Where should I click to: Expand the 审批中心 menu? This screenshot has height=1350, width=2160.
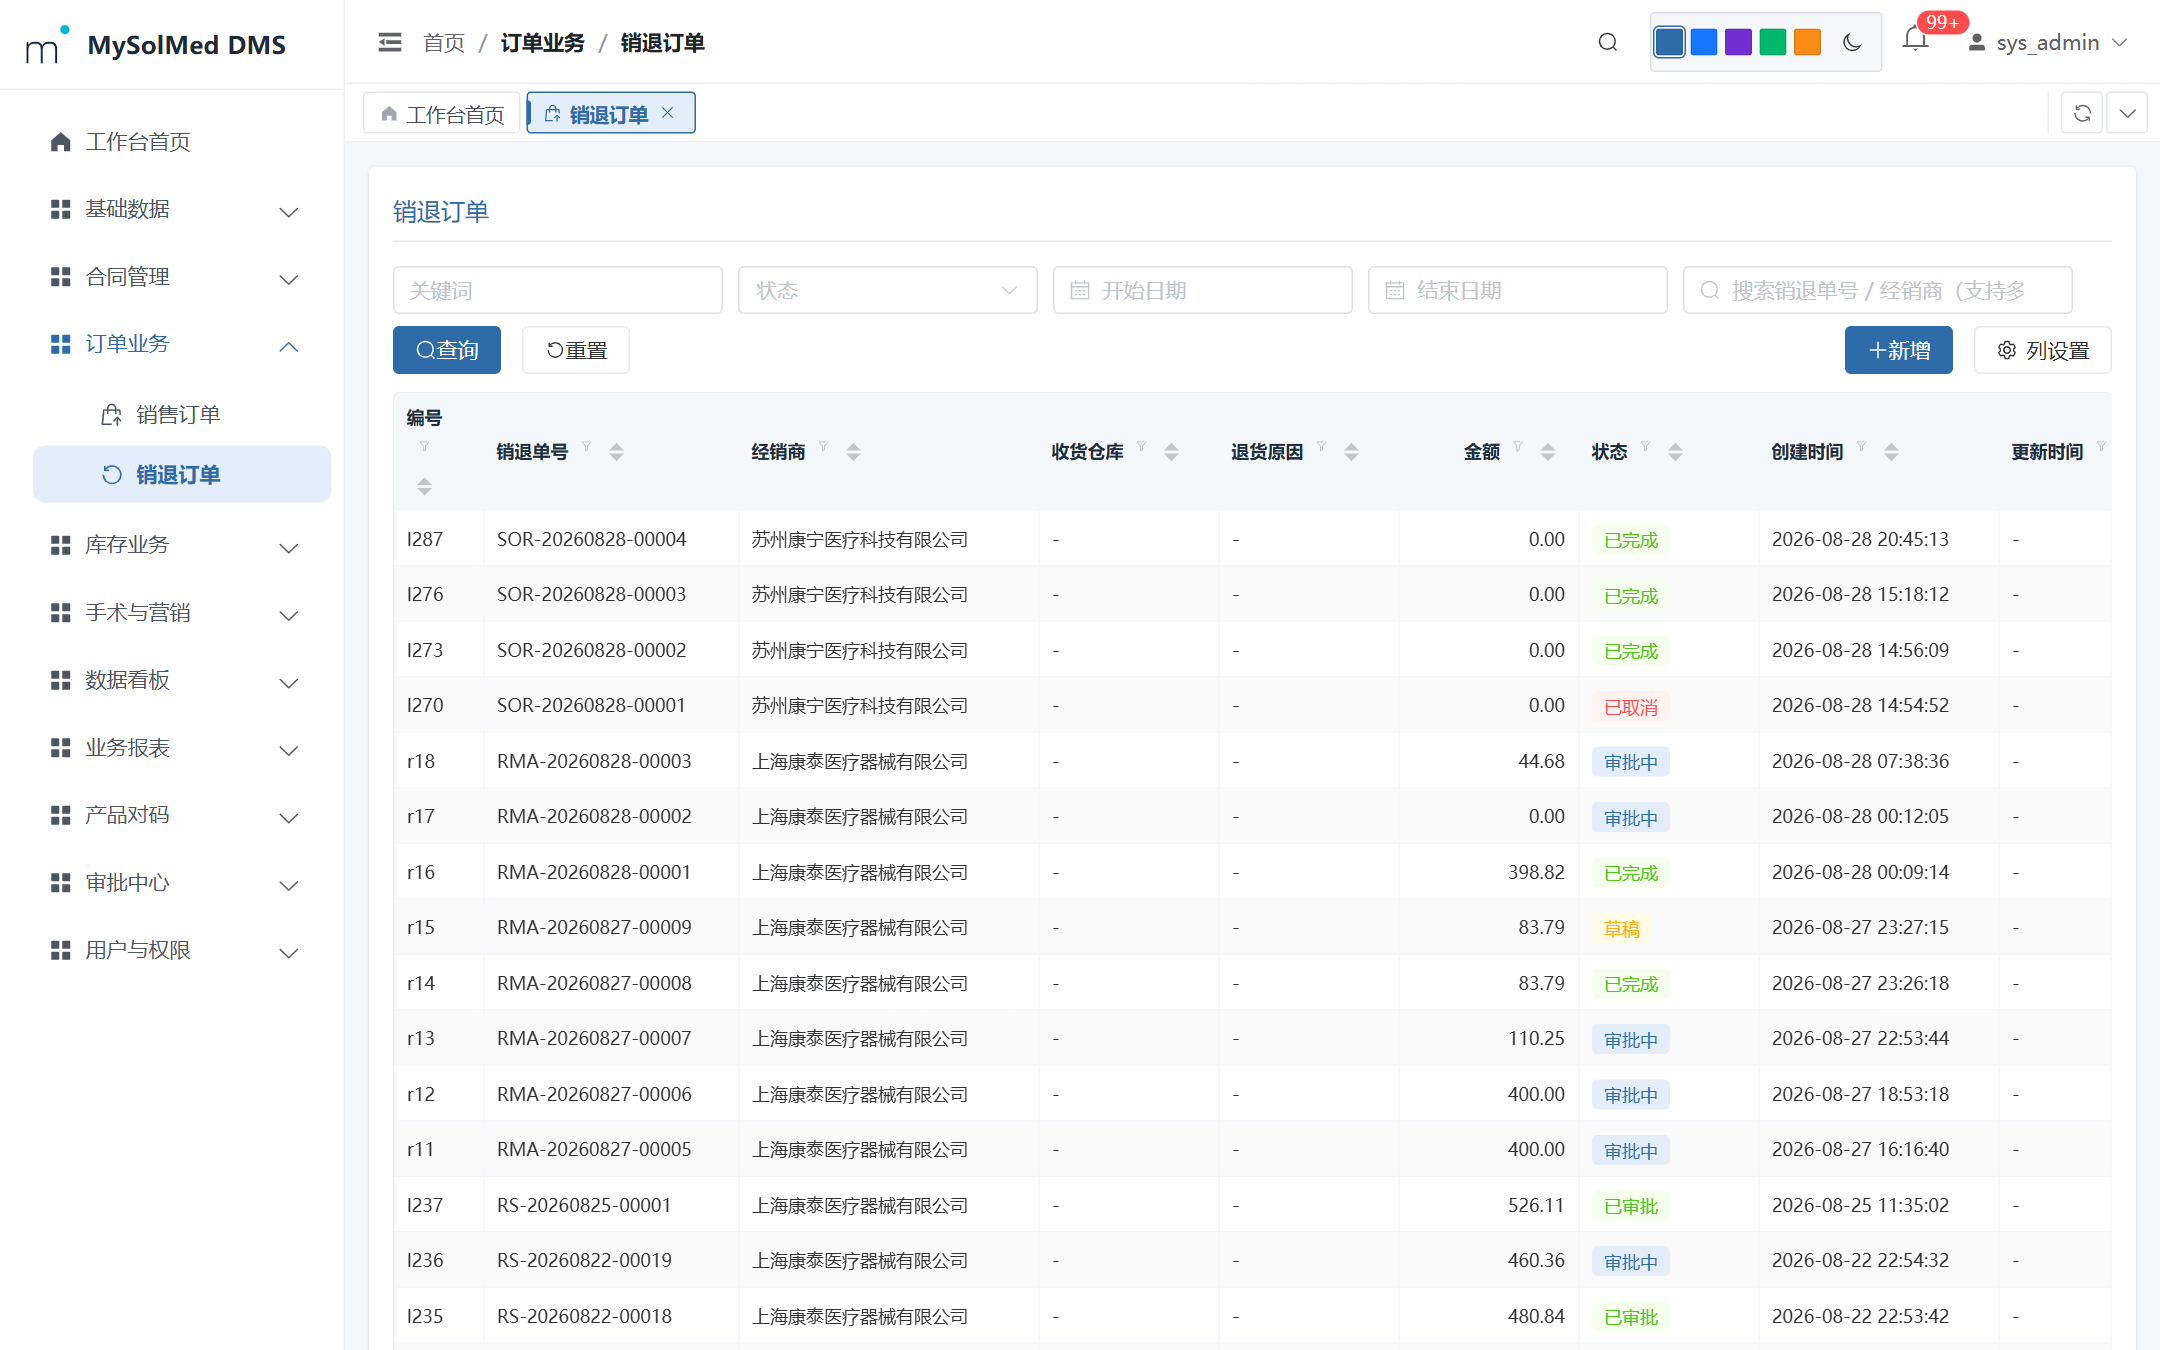[x=182, y=883]
